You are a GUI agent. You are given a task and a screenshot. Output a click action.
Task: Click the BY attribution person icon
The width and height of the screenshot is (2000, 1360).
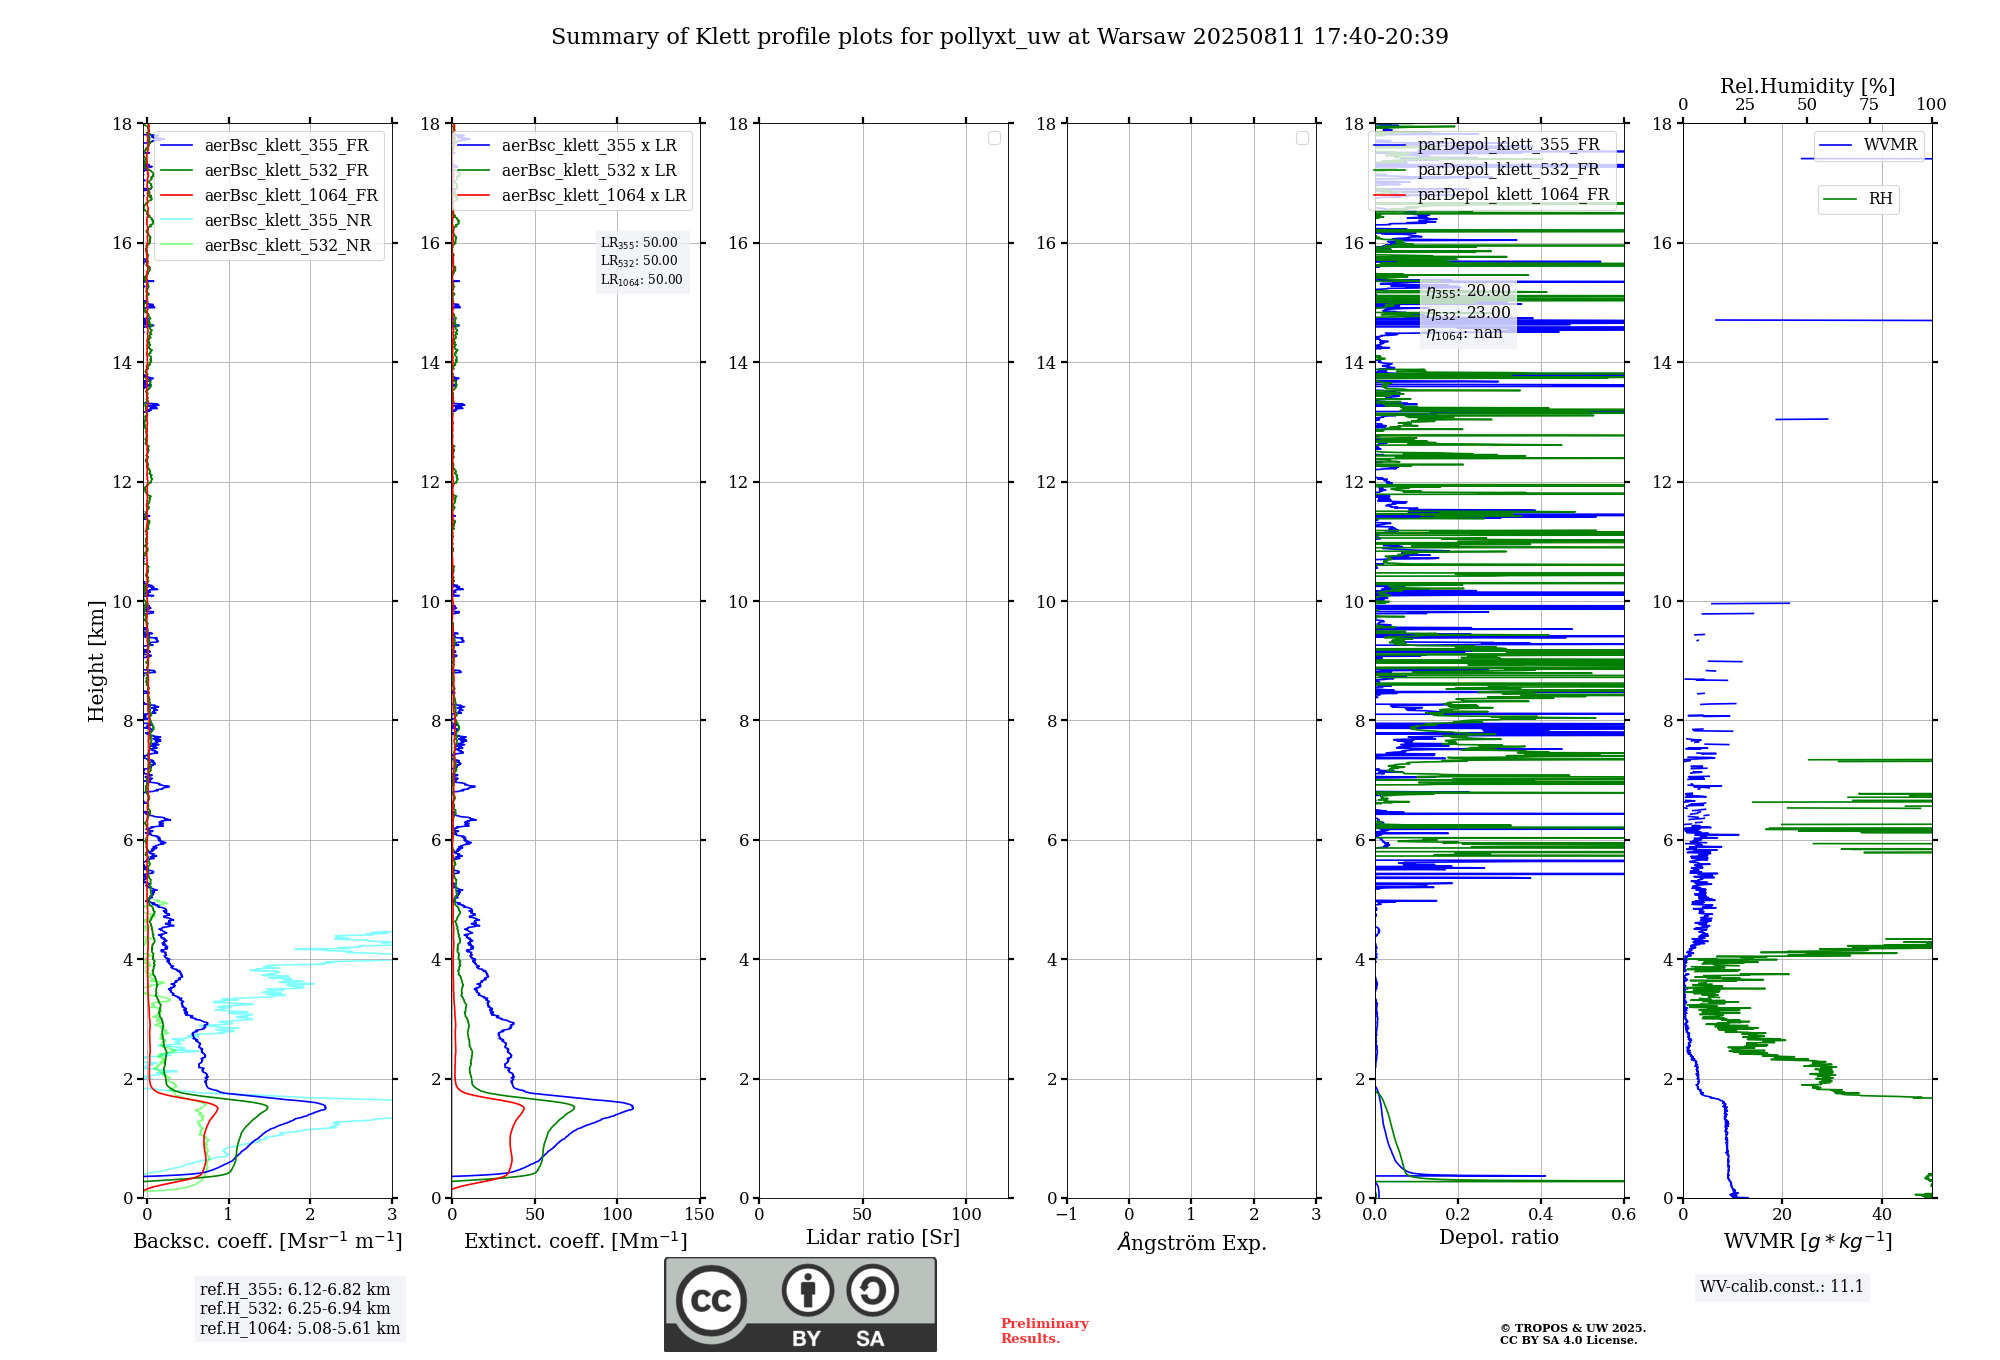click(808, 1290)
